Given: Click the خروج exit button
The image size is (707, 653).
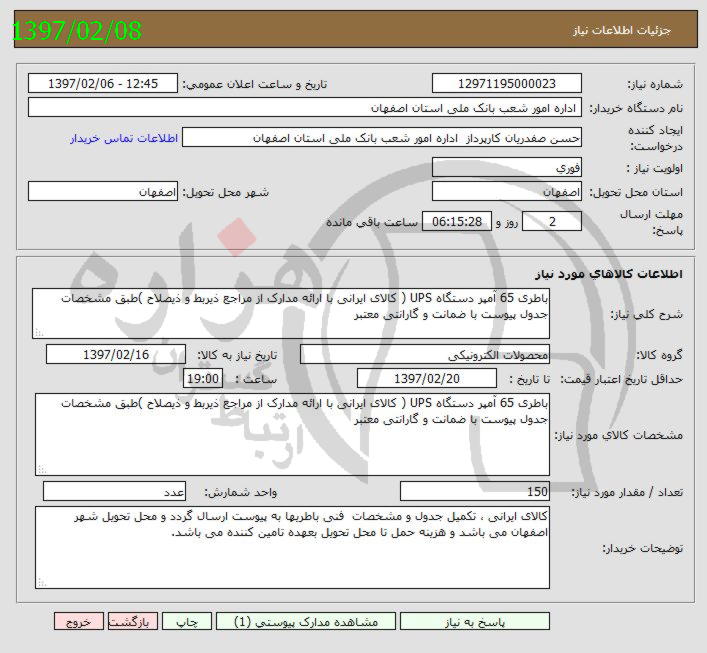Looking at the screenshot, I should click(x=78, y=621).
